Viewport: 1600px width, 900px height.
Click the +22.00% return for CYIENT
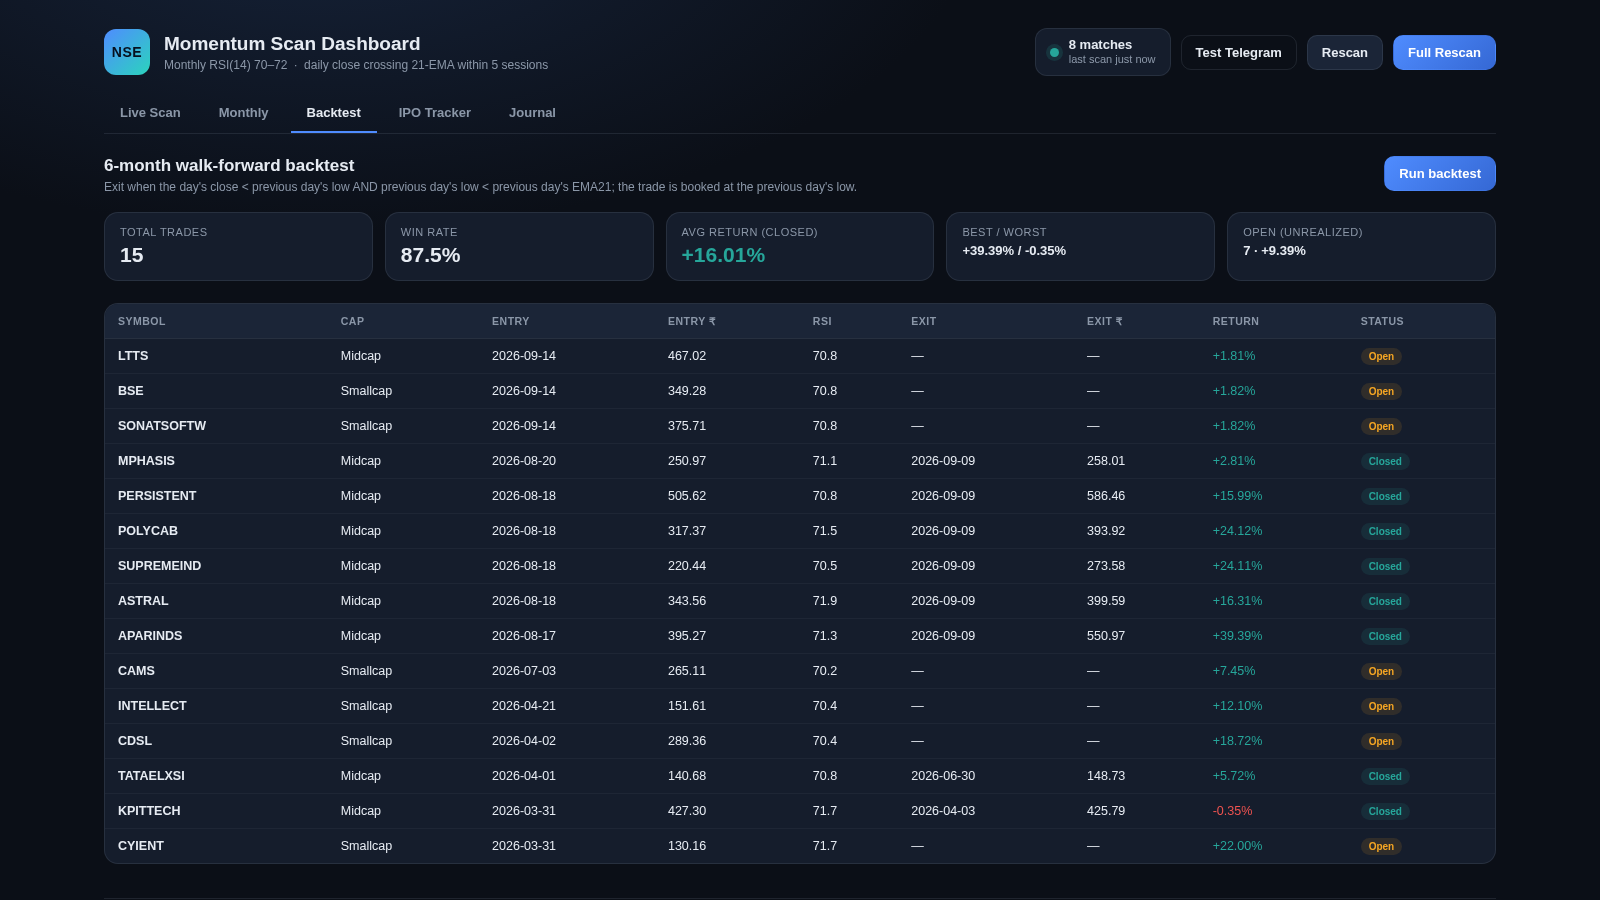(x=1237, y=846)
